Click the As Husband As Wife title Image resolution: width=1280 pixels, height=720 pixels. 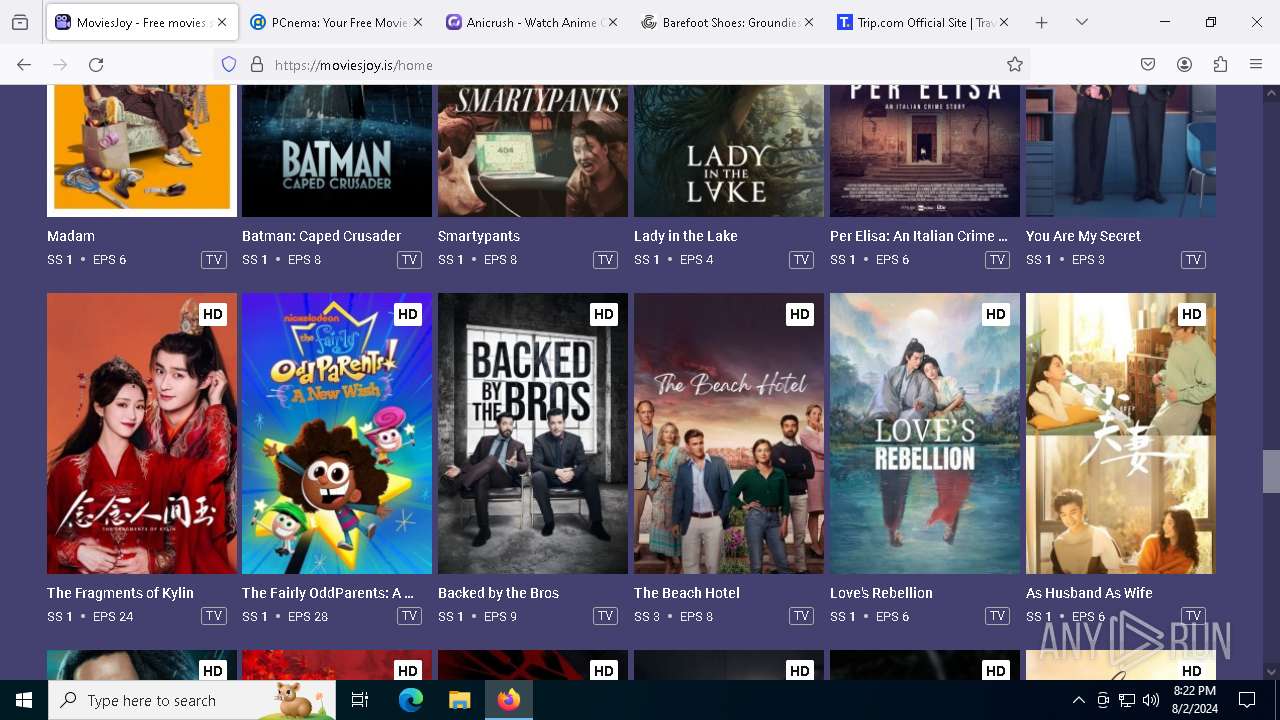pos(1089,593)
